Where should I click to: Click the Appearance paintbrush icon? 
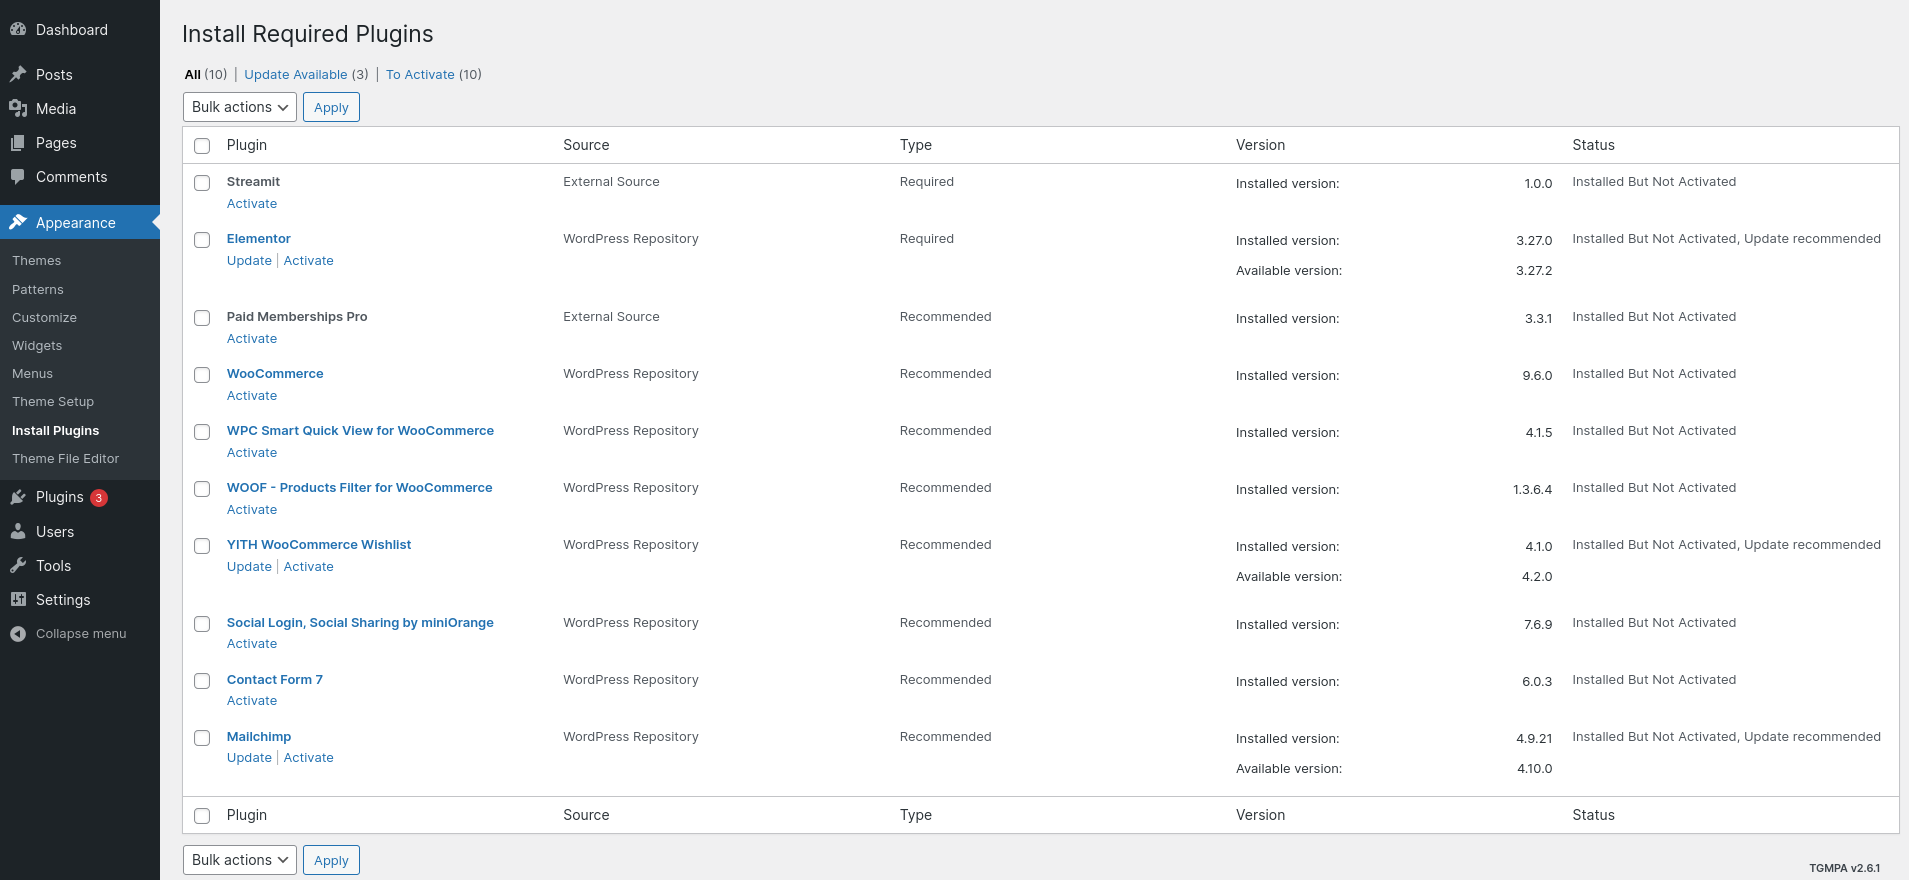pyautogui.click(x=18, y=223)
